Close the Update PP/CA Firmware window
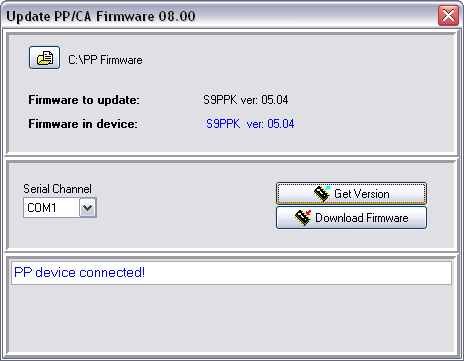 coord(448,15)
